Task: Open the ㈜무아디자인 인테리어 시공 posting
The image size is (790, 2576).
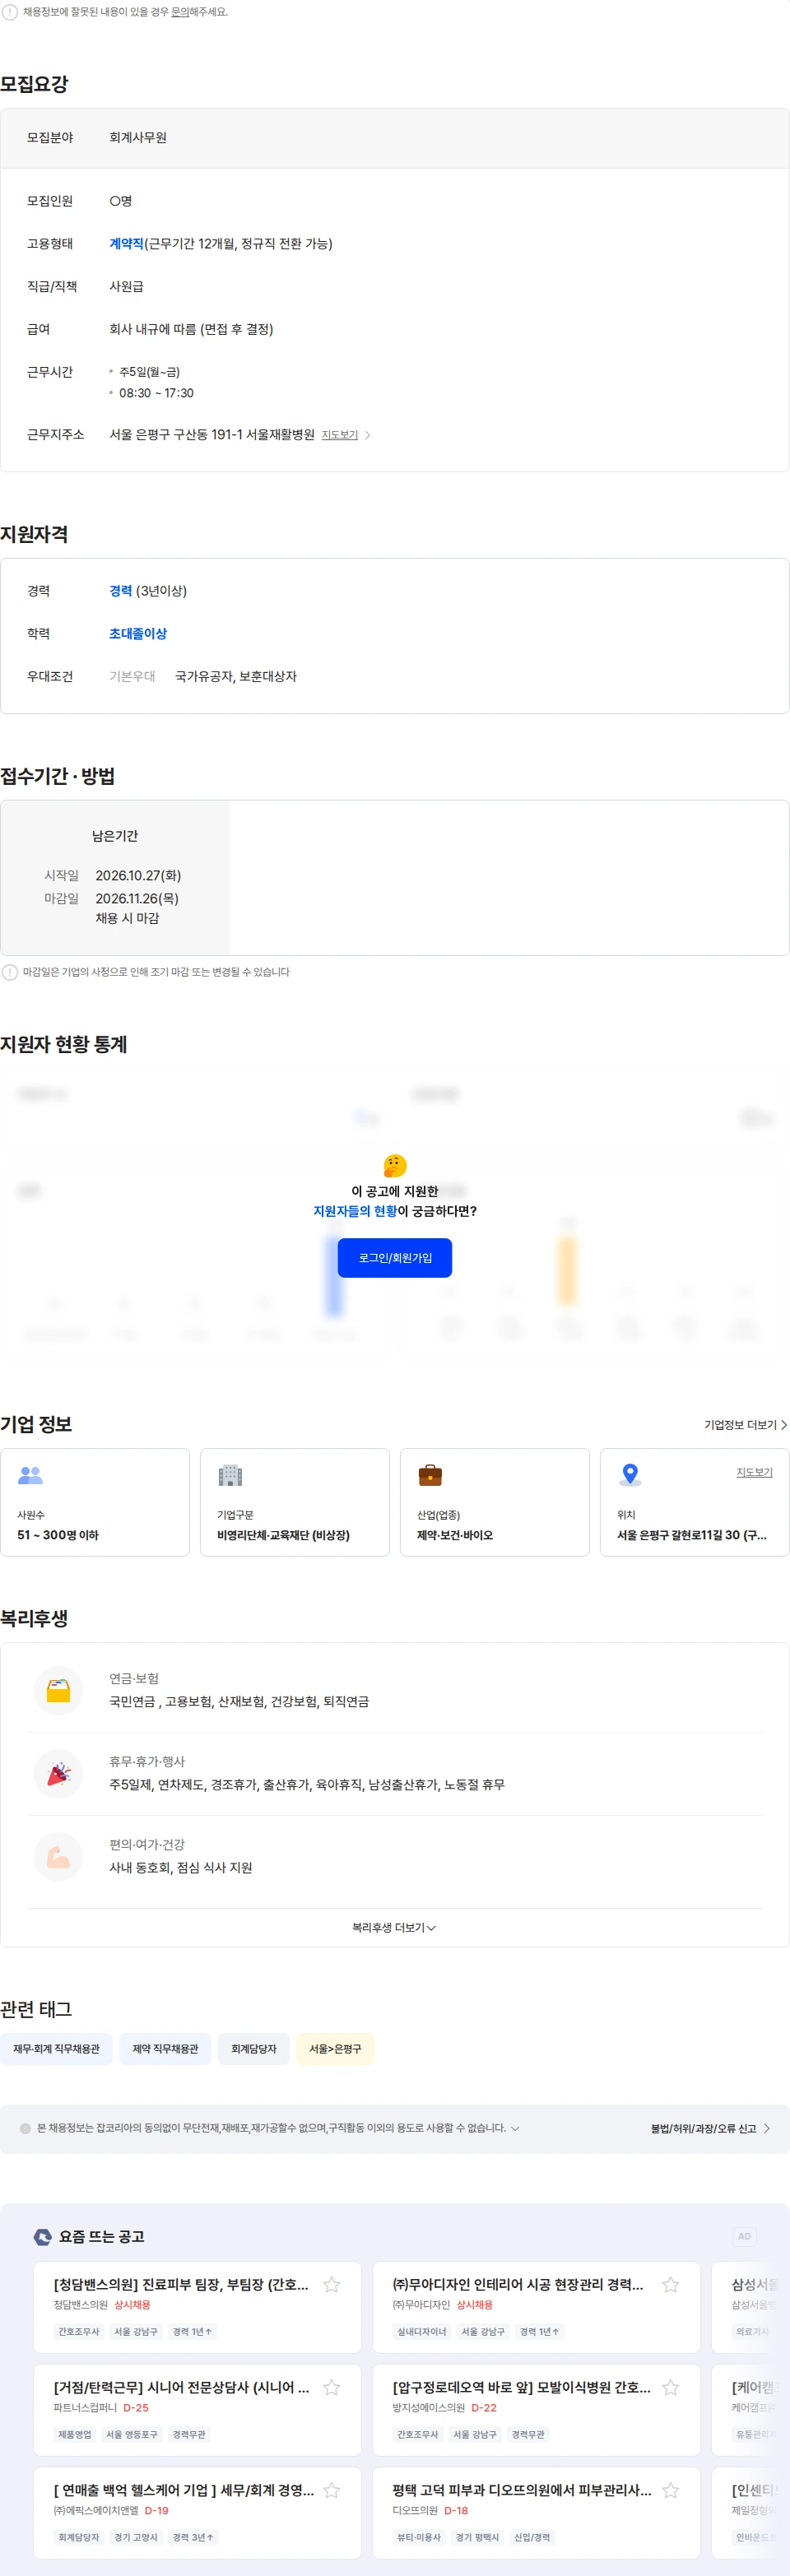Action: pos(518,2285)
